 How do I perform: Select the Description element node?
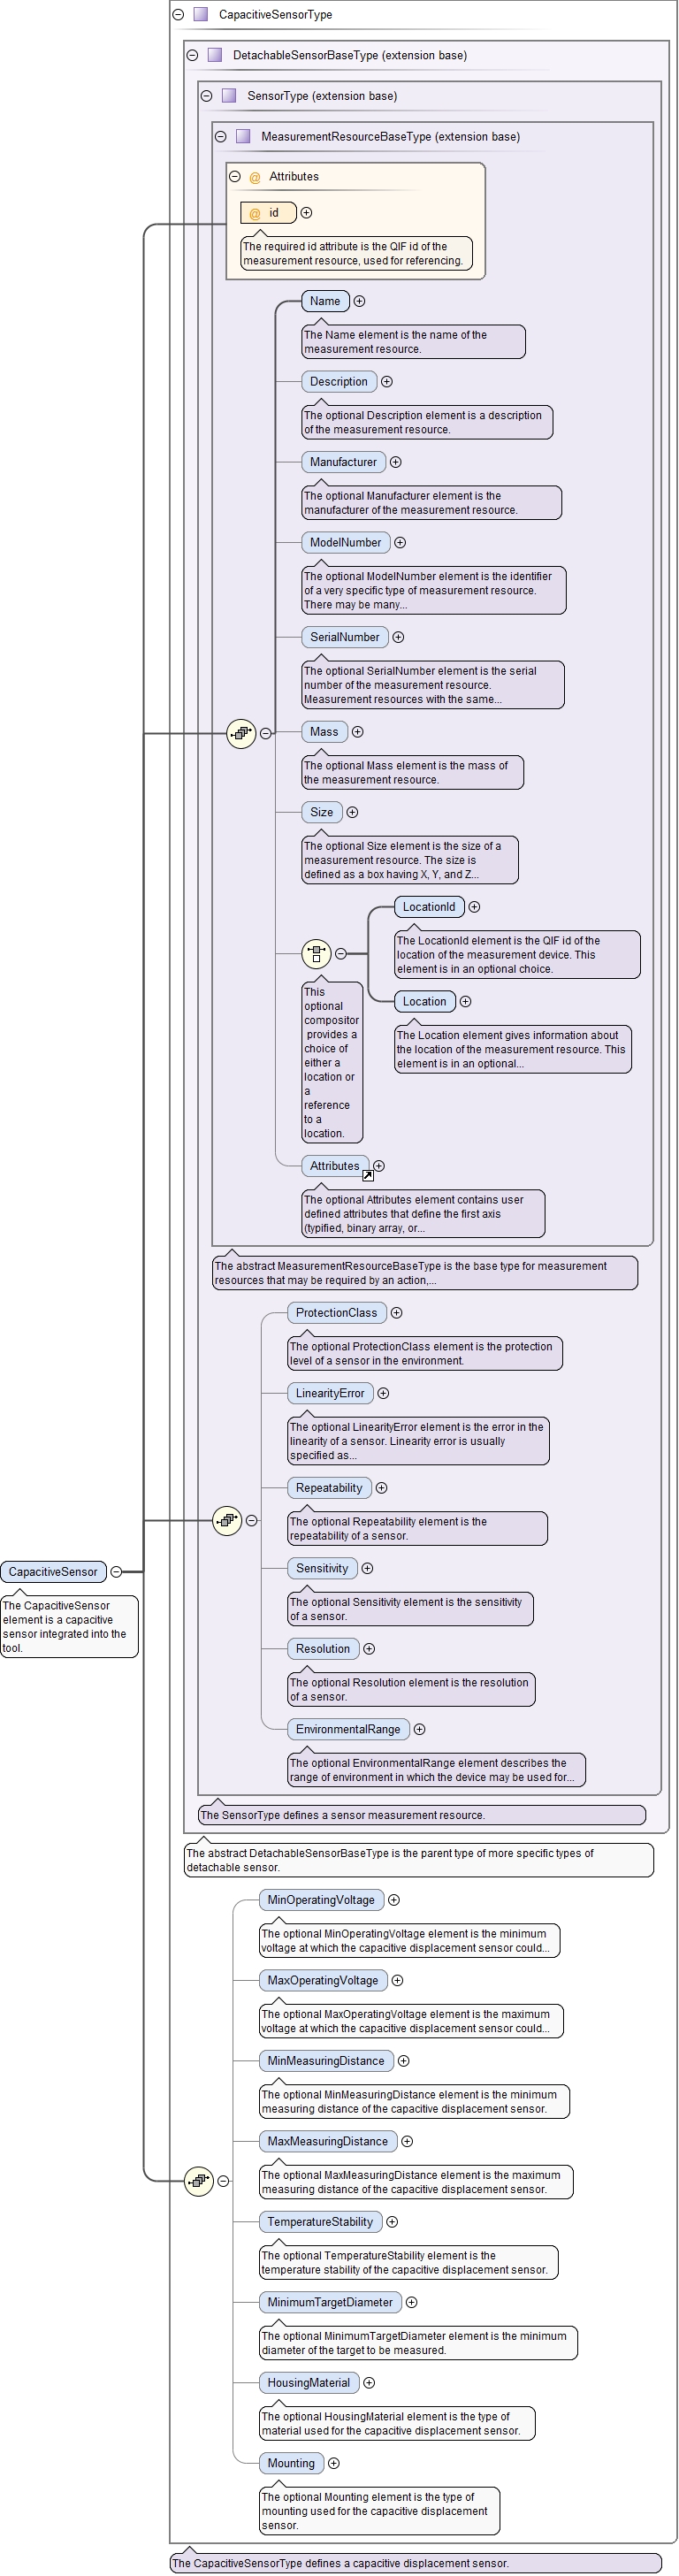point(339,382)
